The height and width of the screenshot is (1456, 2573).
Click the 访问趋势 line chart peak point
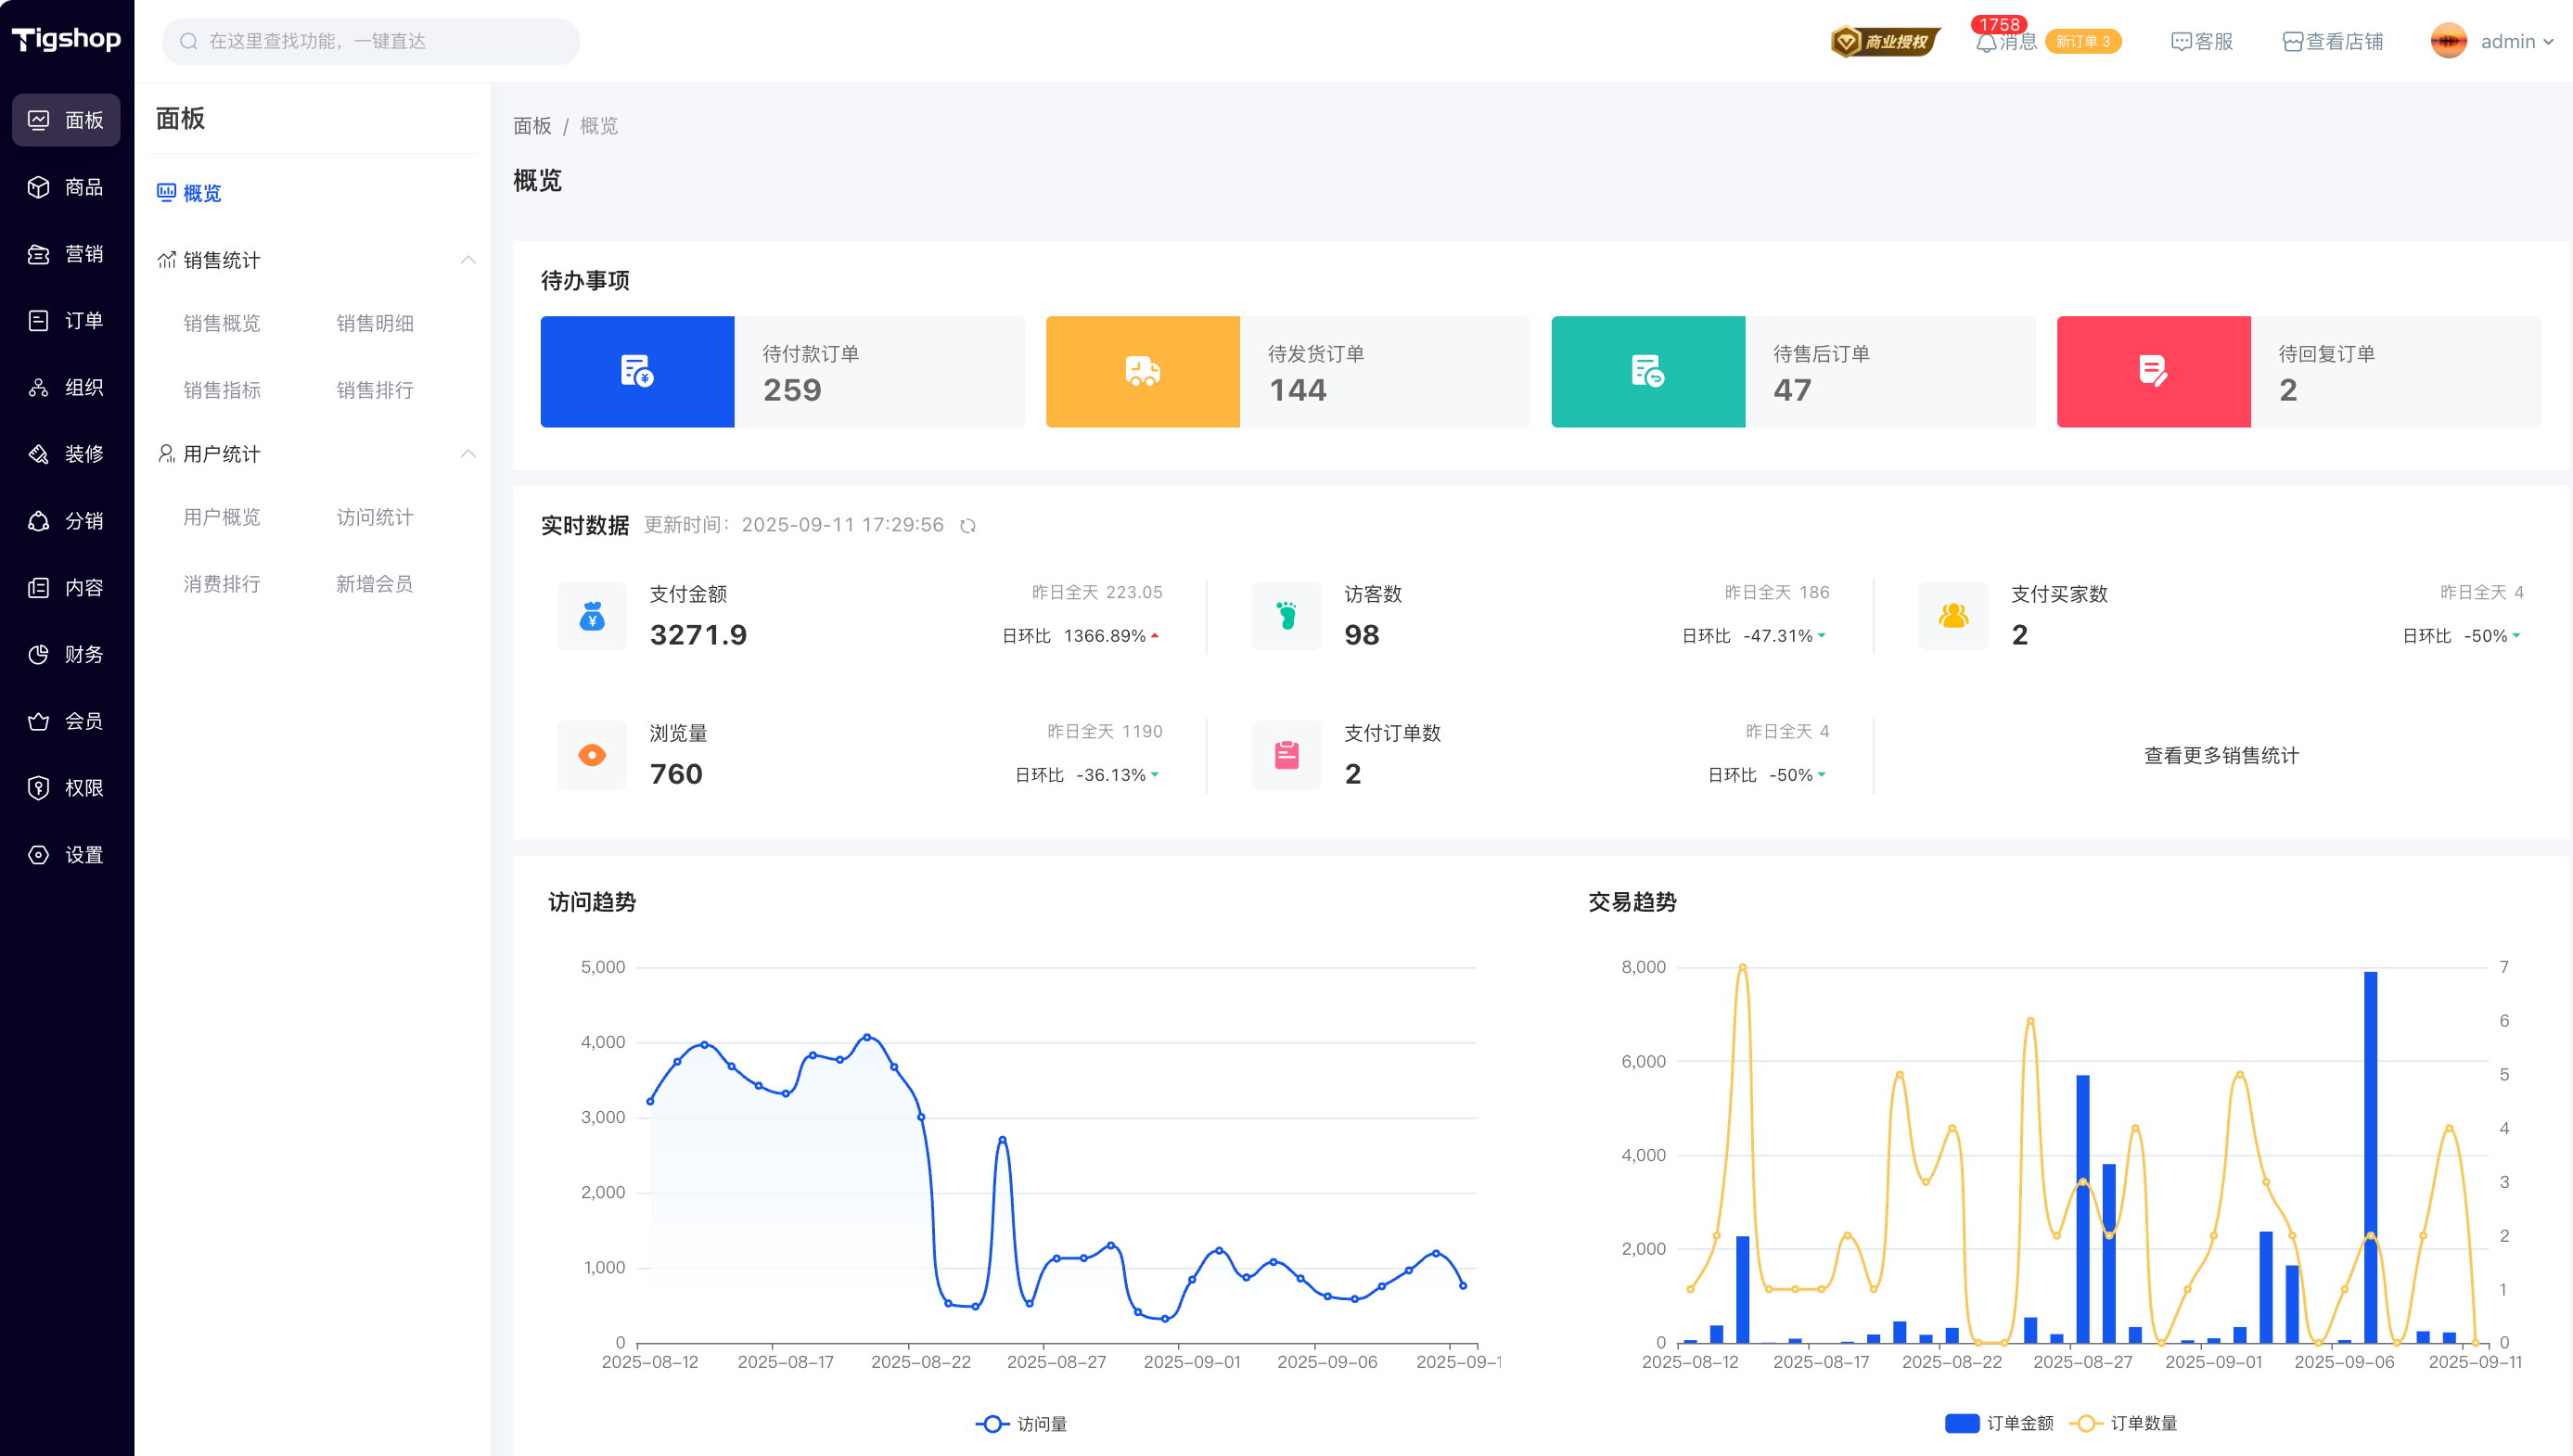click(867, 1037)
